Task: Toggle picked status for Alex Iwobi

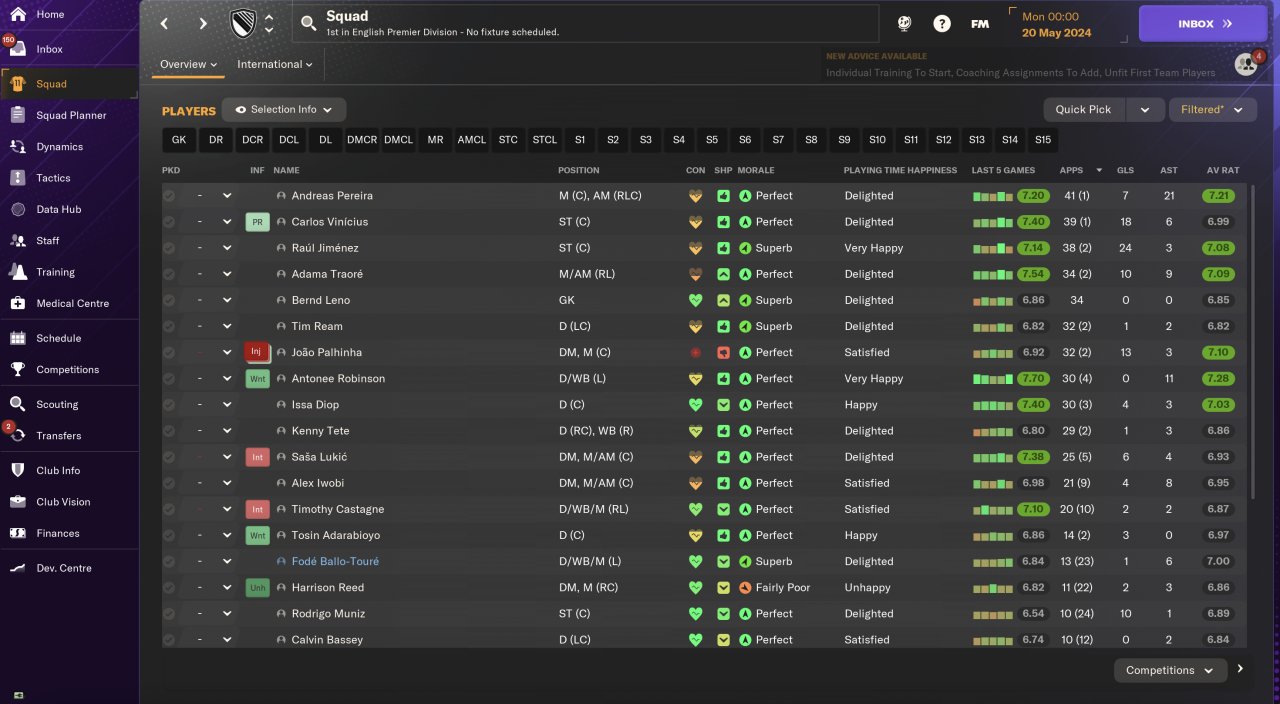Action: pos(169,483)
